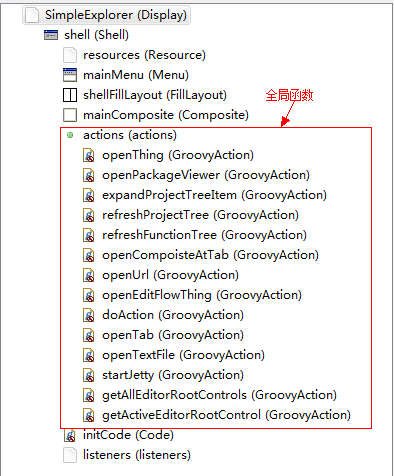Click the openEditFlowThing script icon

(x=89, y=295)
